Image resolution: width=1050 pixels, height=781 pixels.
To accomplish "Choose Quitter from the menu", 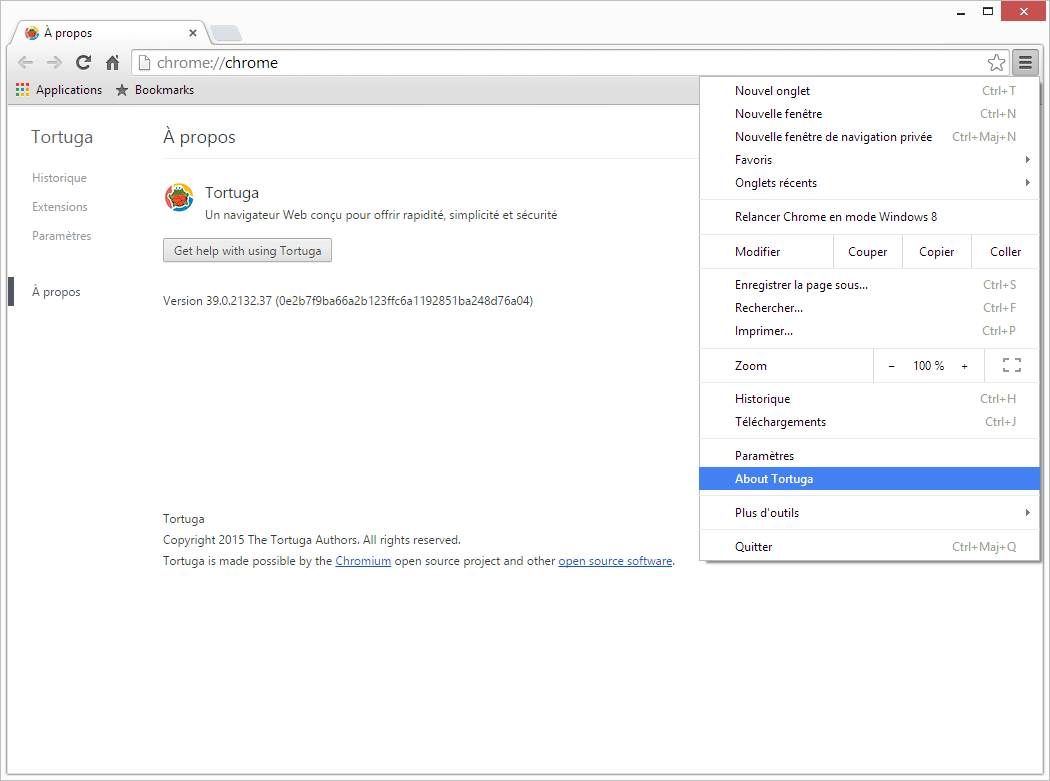I will click(x=869, y=547).
